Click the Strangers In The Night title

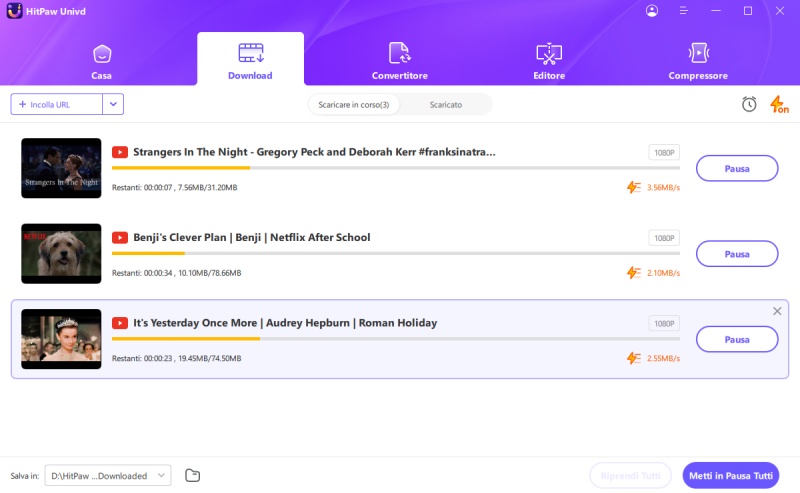[x=314, y=152]
